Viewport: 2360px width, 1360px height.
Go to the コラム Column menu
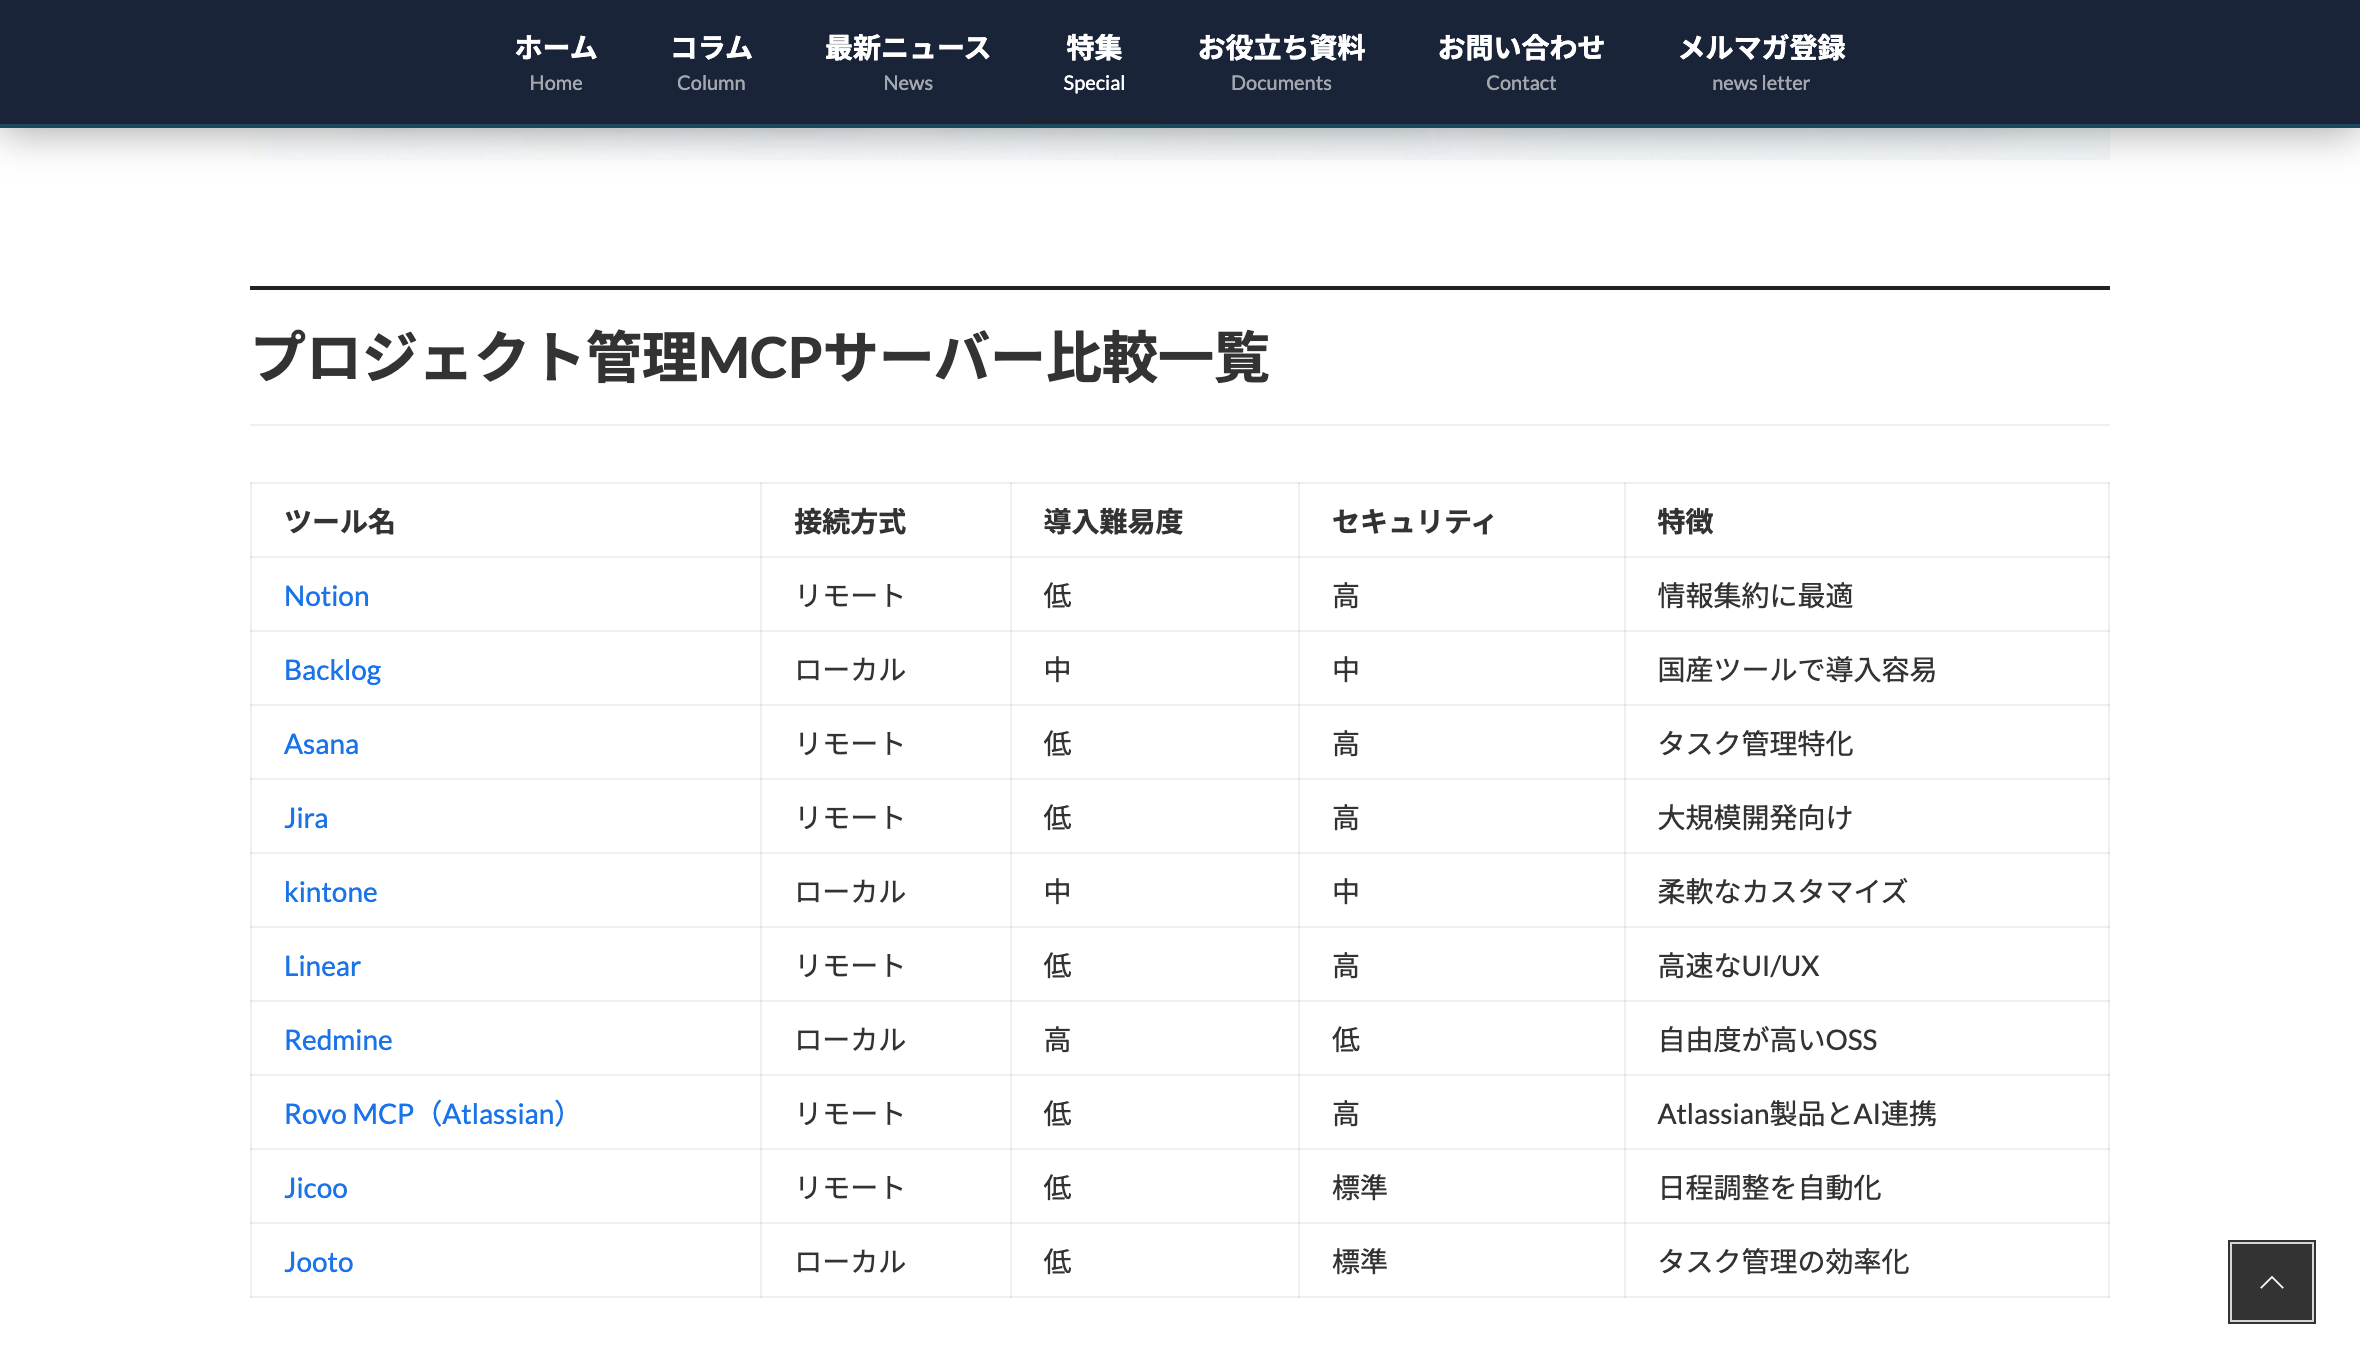pyautogui.click(x=711, y=63)
